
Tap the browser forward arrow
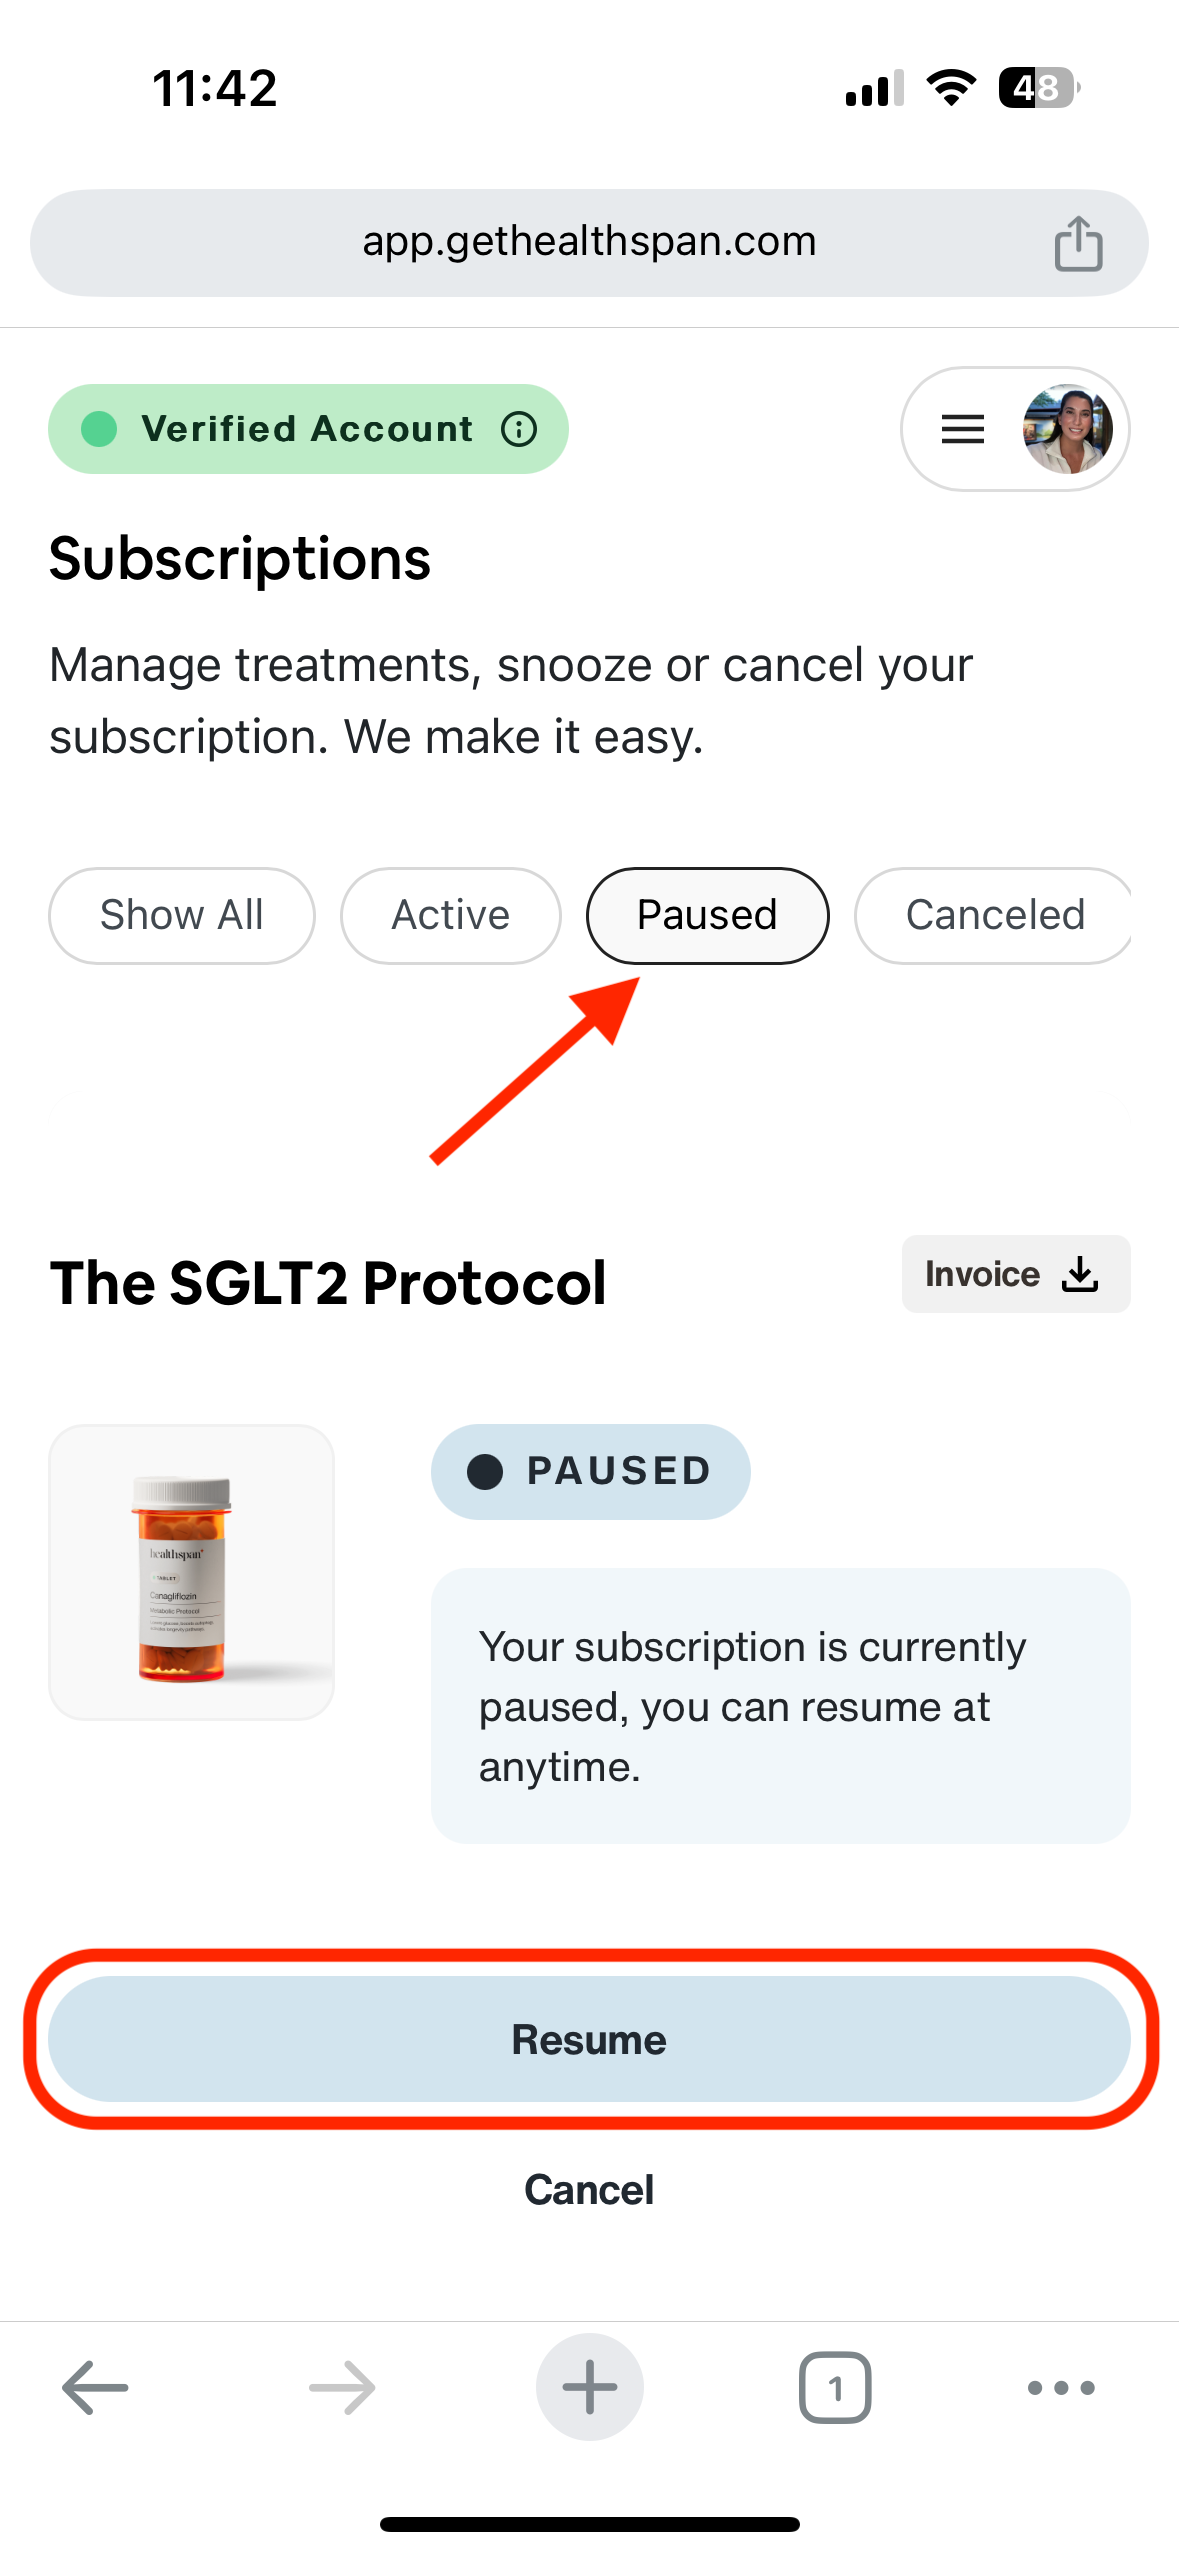click(x=342, y=2387)
